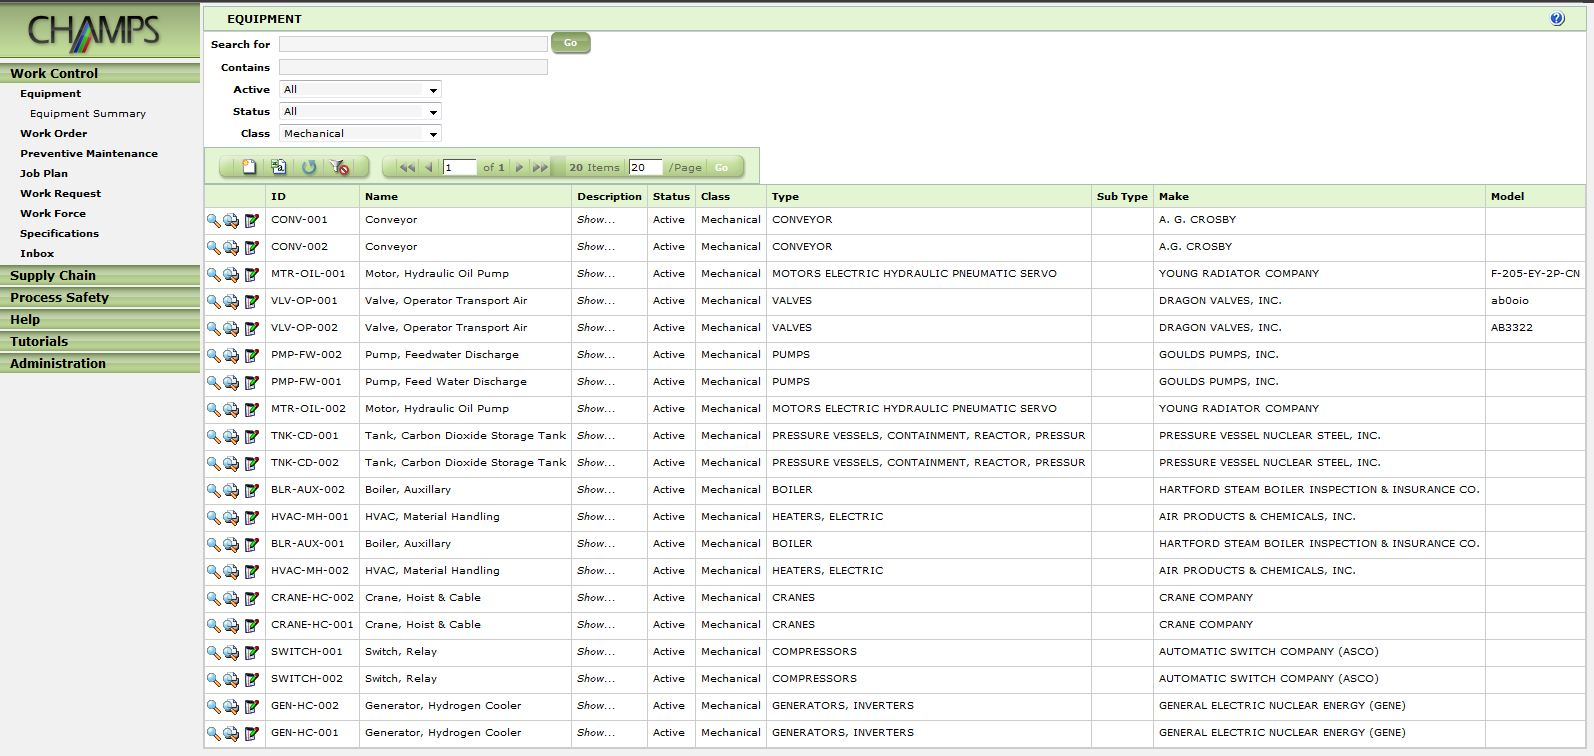Open Inbox in sidebar
The height and width of the screenshot is (756, 1594).
tap(37, 254)
